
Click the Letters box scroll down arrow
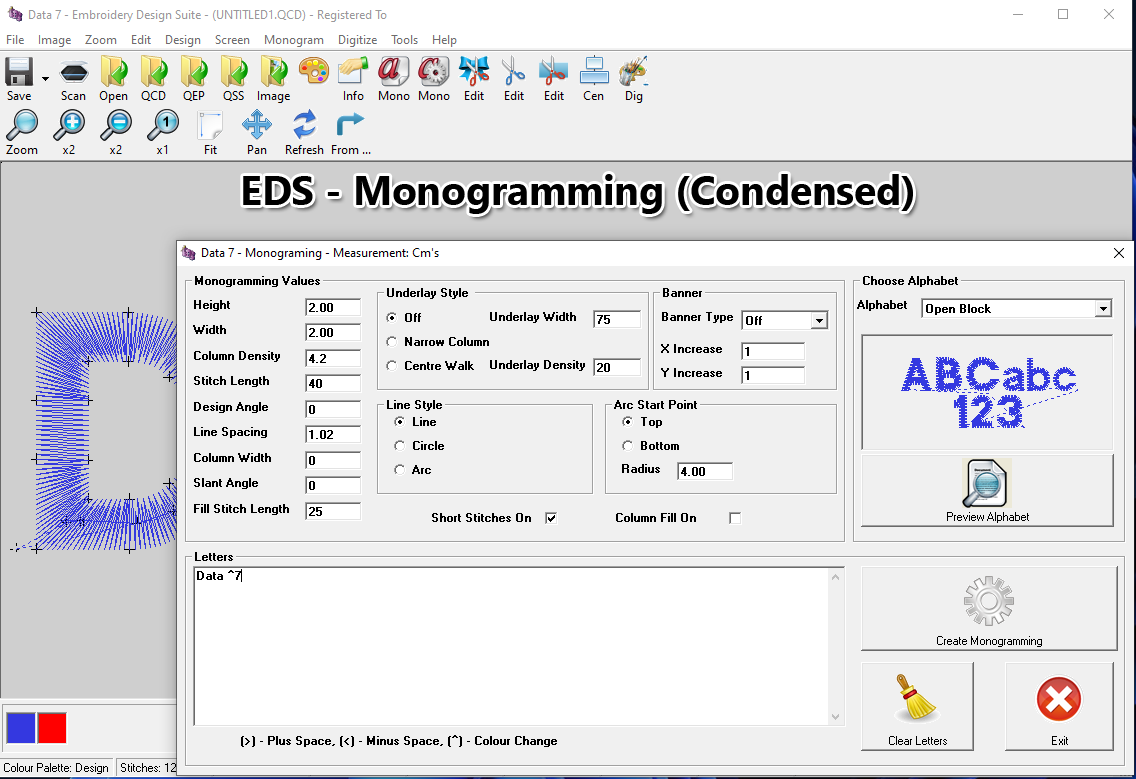835,717
